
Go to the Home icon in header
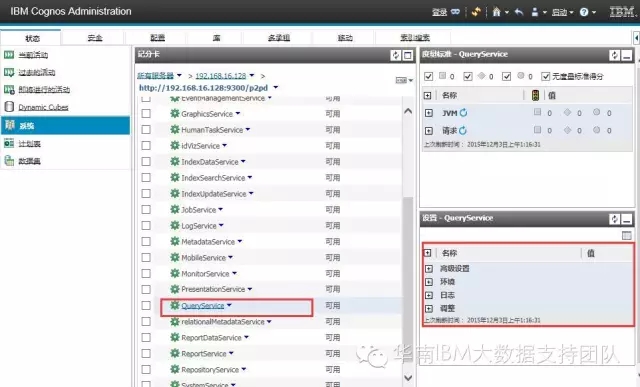pyautogui.click(x=496, y=12)
